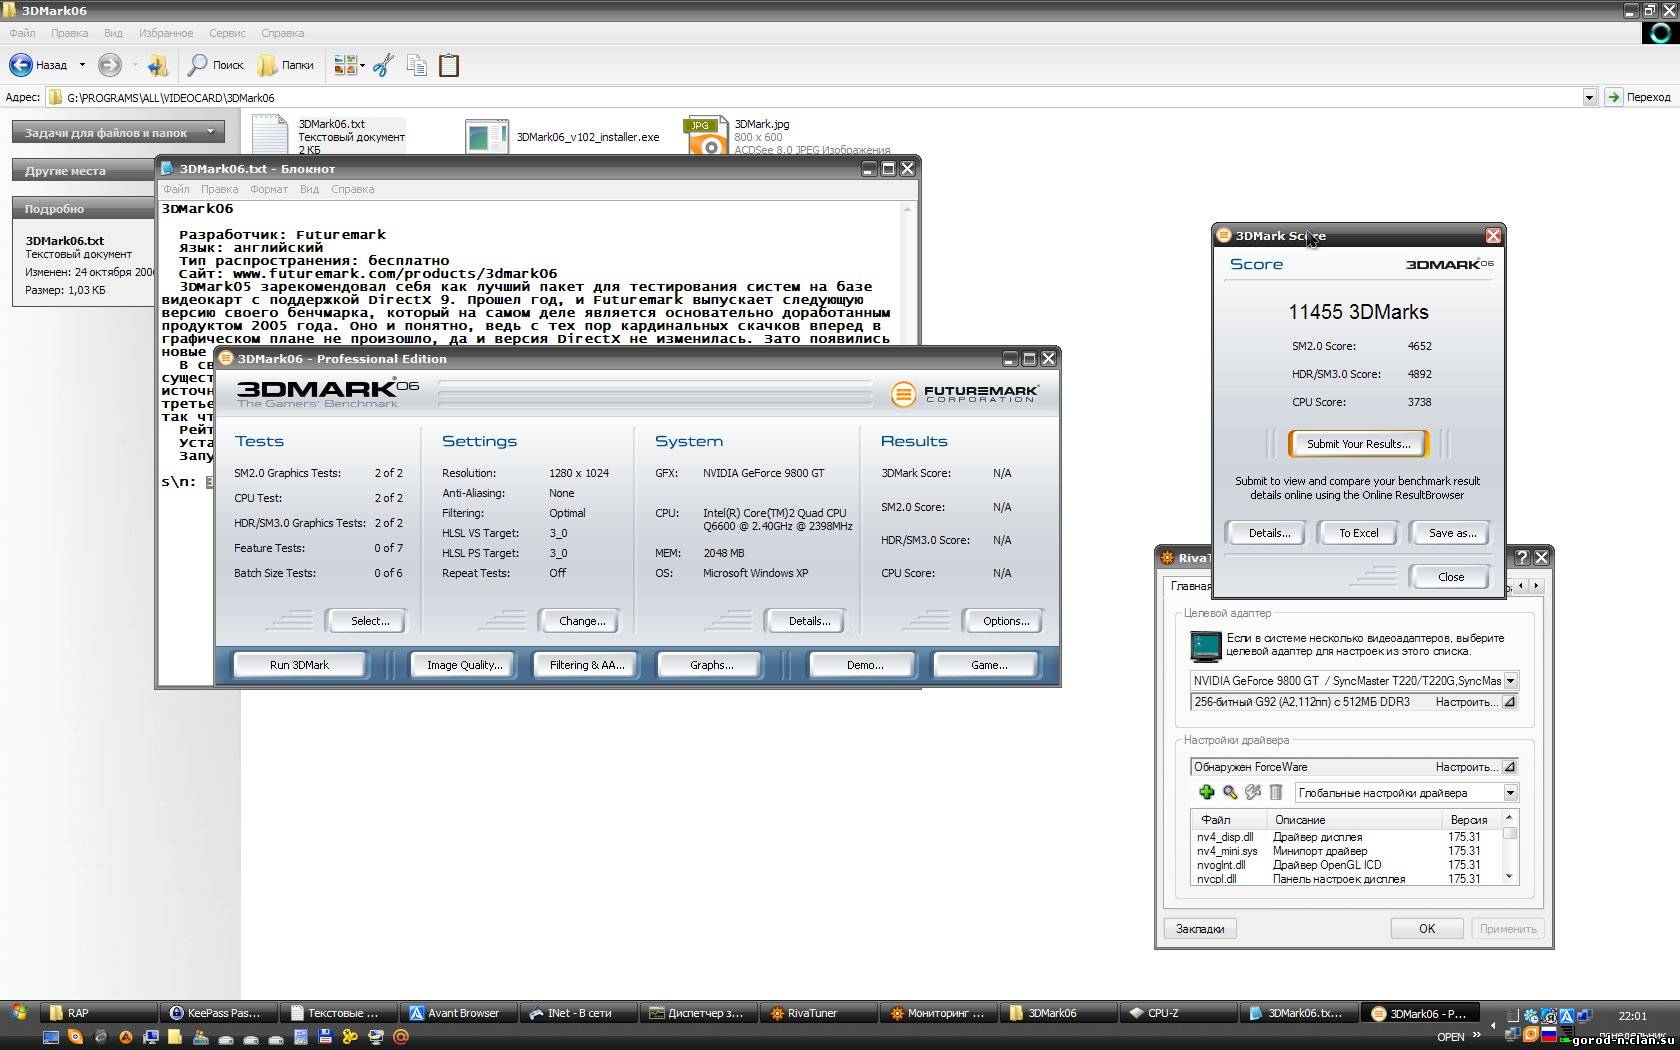Click Select button under Tests
Screen dimensions: 1680x1050
click(x=369, y=621)
